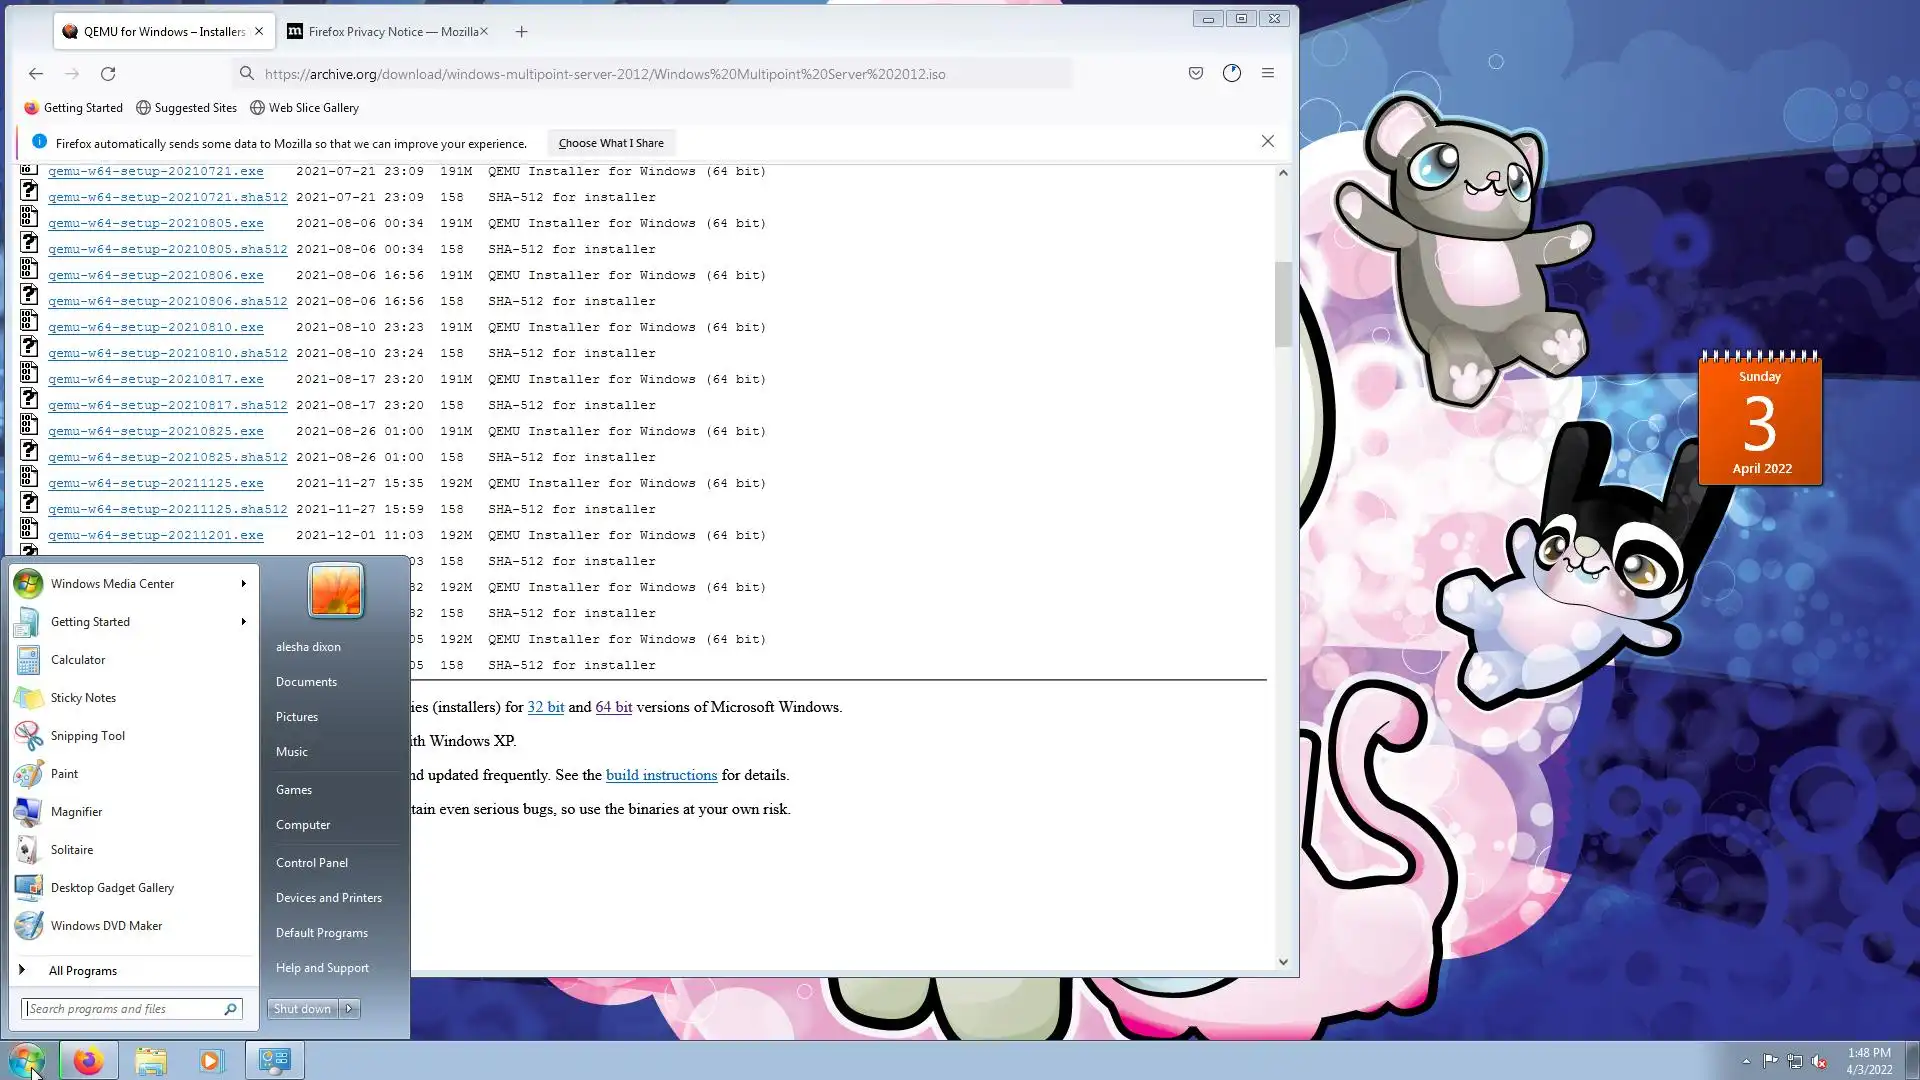This screenshot has width=1920, height=1080.
Task: Click the Firefox reload page icon
Action: pos(108,73)
